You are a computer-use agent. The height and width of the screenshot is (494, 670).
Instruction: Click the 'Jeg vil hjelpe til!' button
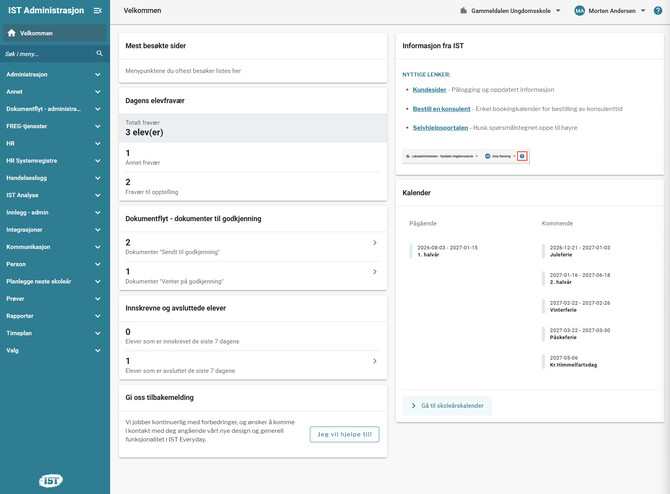(x=344, y=435)
